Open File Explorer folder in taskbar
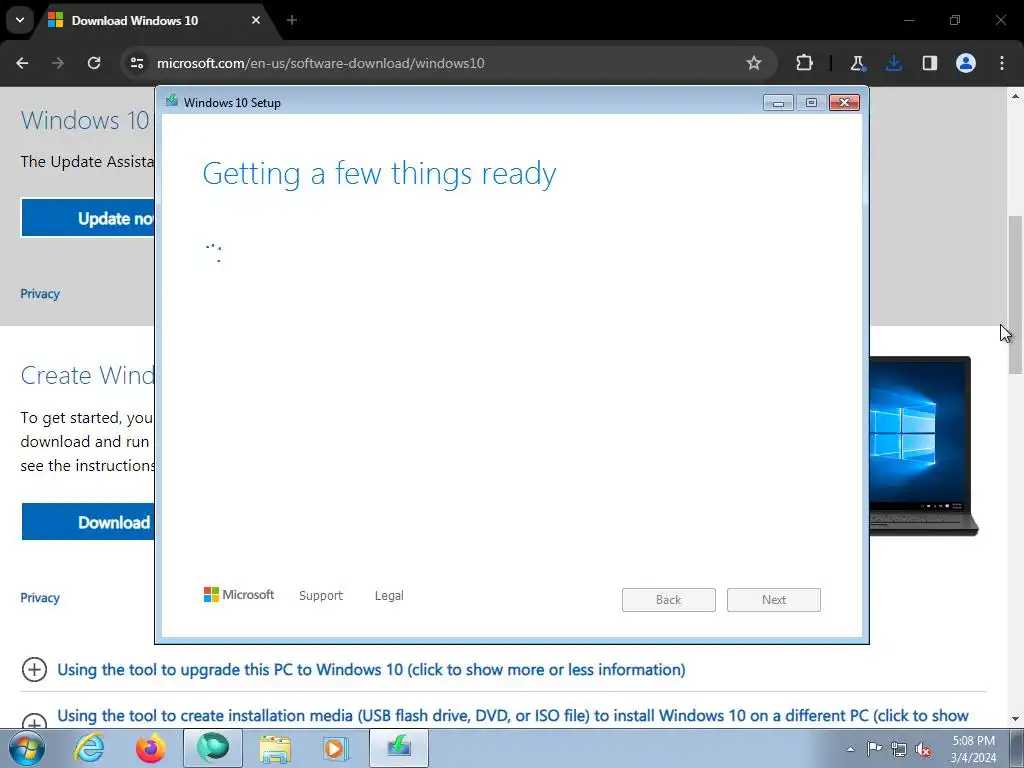This screenshot has height=768, width=1024. 275,748
